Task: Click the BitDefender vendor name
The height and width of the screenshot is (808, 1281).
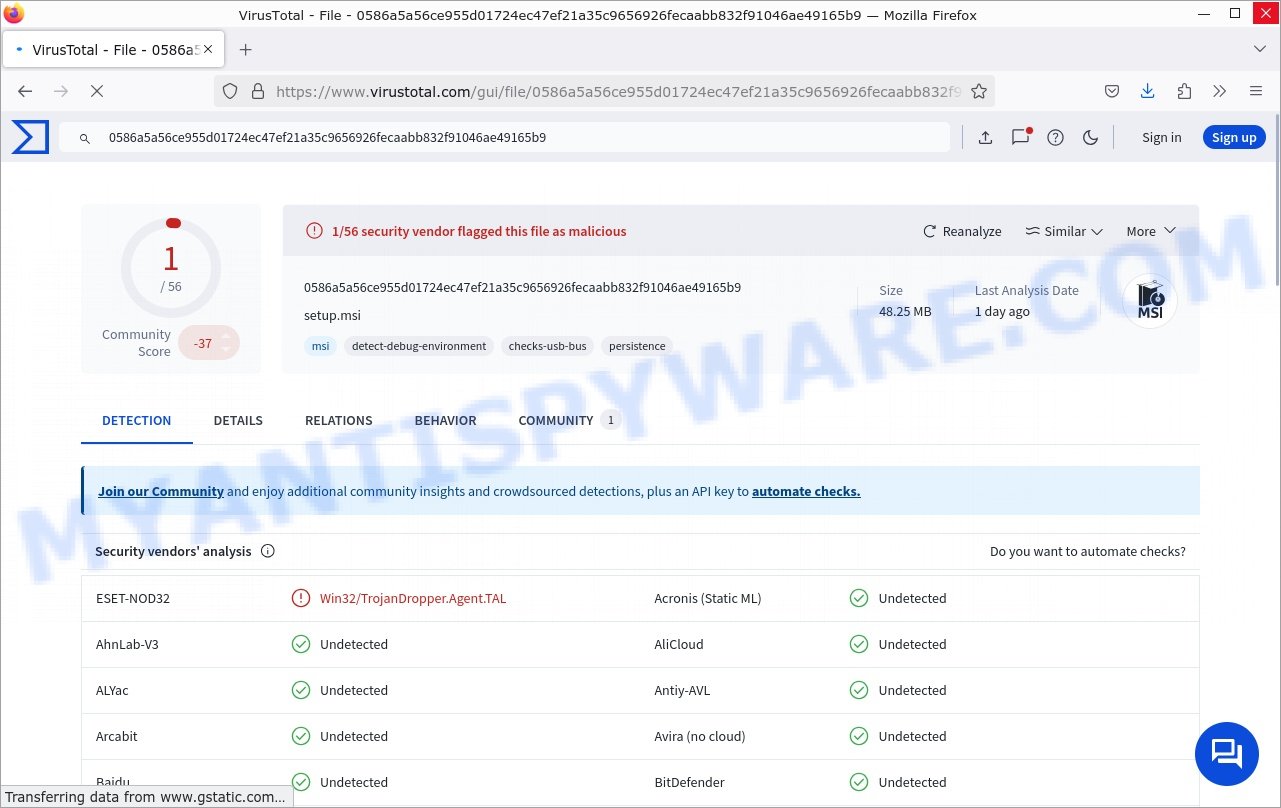Action: click(x=689, y=782)
